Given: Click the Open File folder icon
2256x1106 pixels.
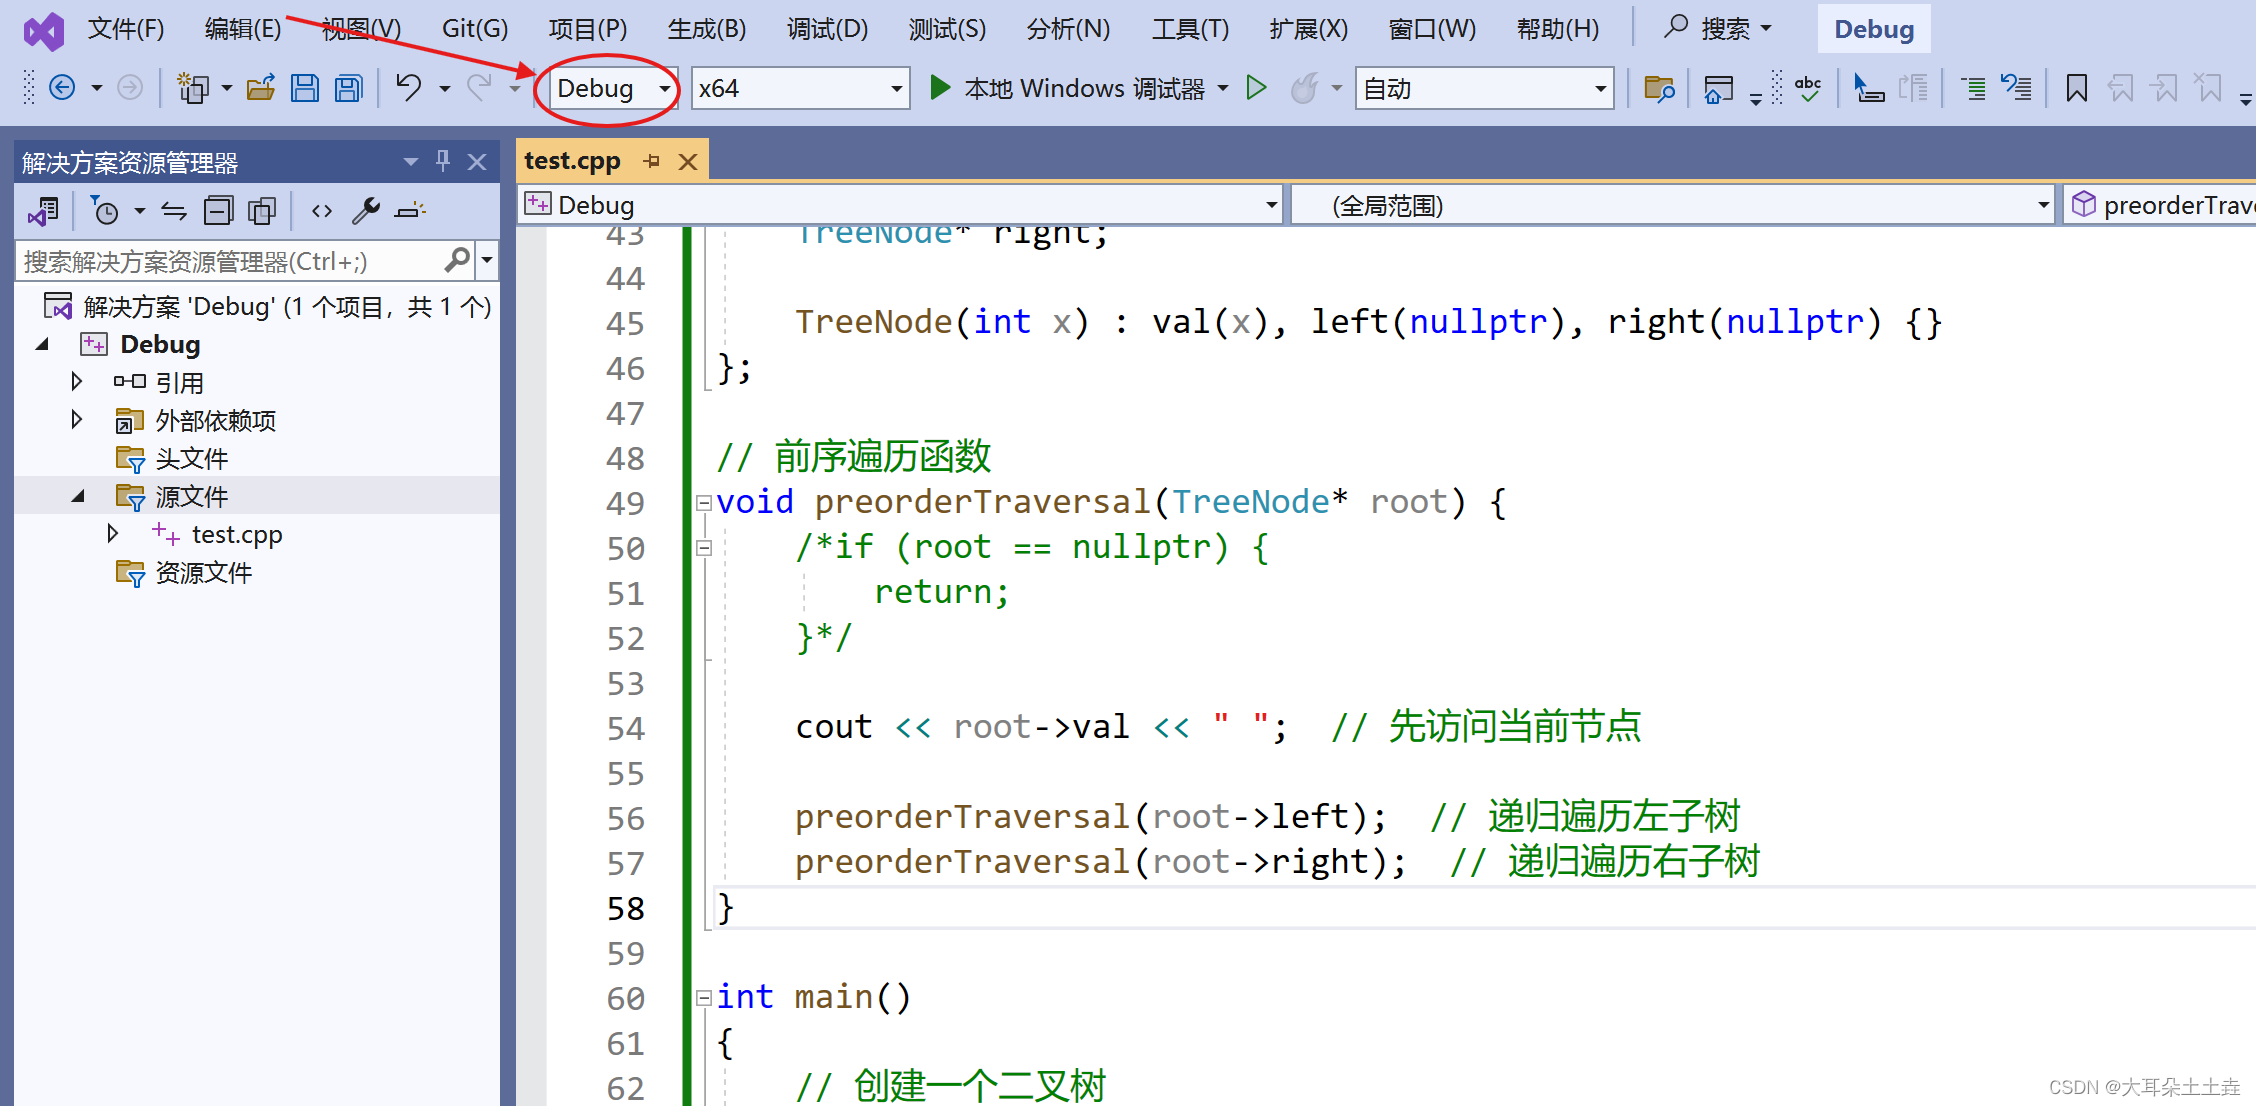Looking at the screenshot, I should point(261,88).
